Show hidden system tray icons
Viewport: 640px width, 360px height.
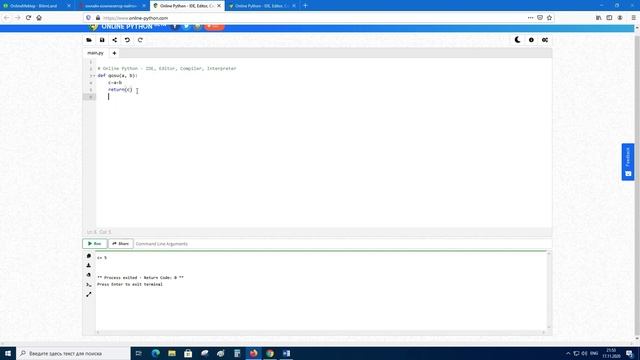(x=568, y=353)
